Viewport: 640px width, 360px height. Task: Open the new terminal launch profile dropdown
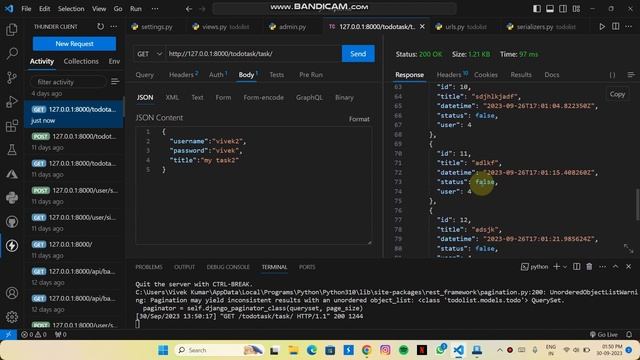coord(565,267)
